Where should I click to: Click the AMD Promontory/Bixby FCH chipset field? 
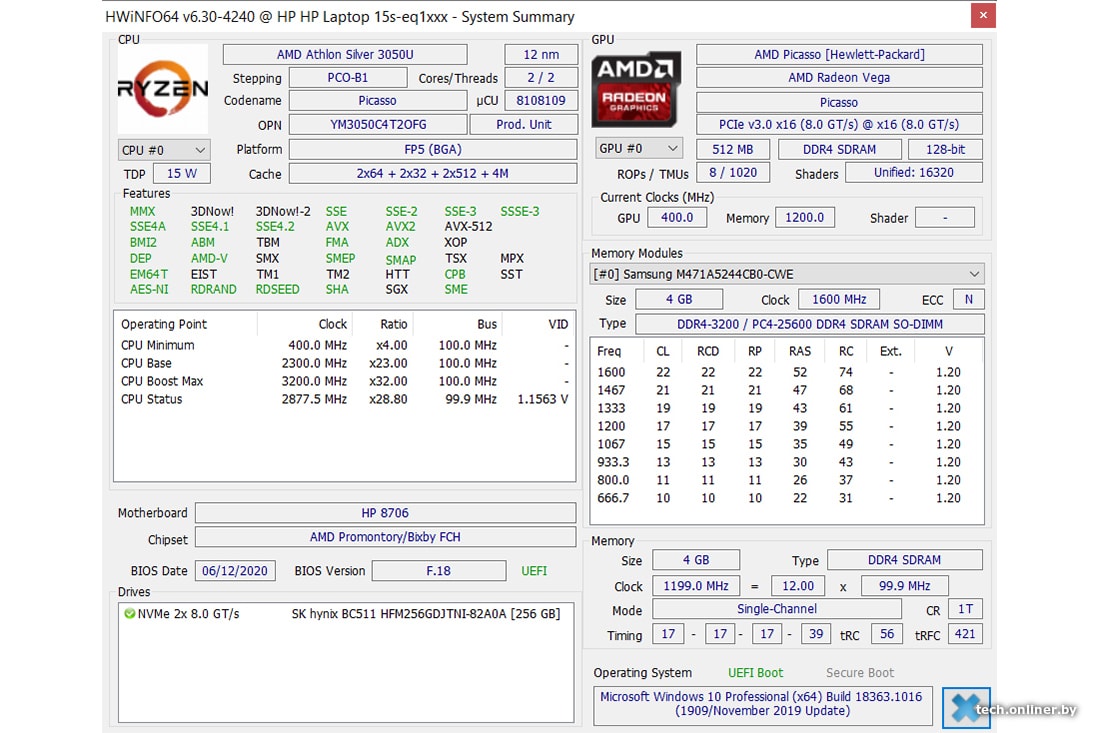[385, 538]
